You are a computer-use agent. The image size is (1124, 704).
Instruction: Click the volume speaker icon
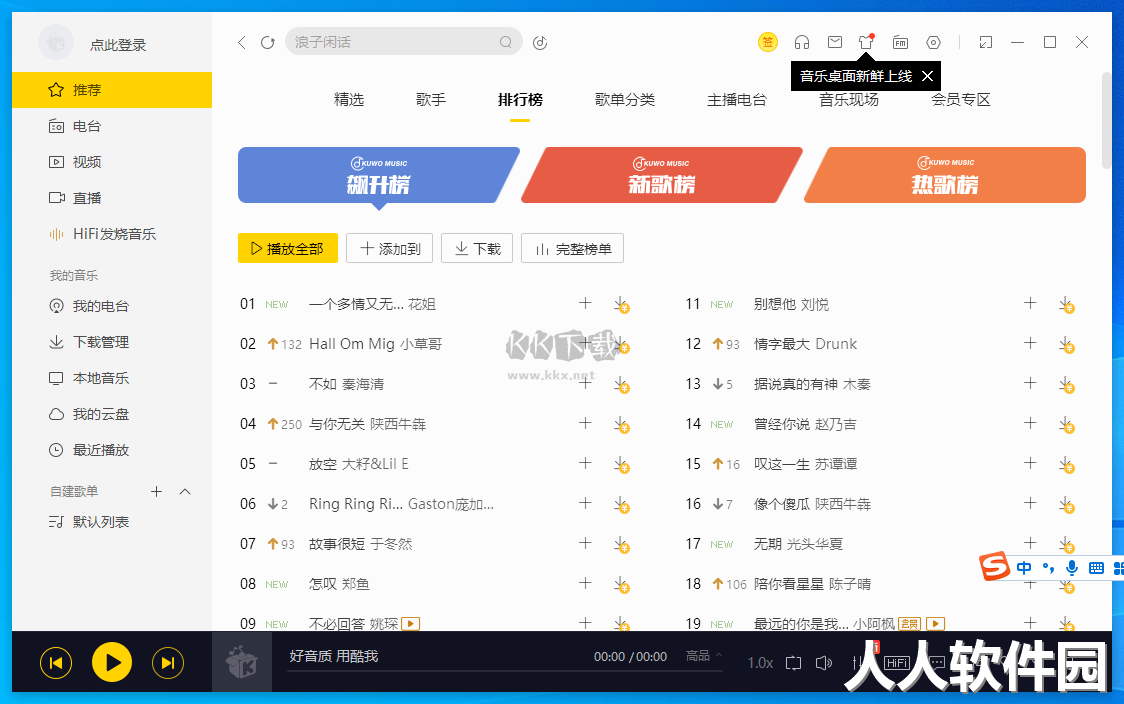point(824,663)
